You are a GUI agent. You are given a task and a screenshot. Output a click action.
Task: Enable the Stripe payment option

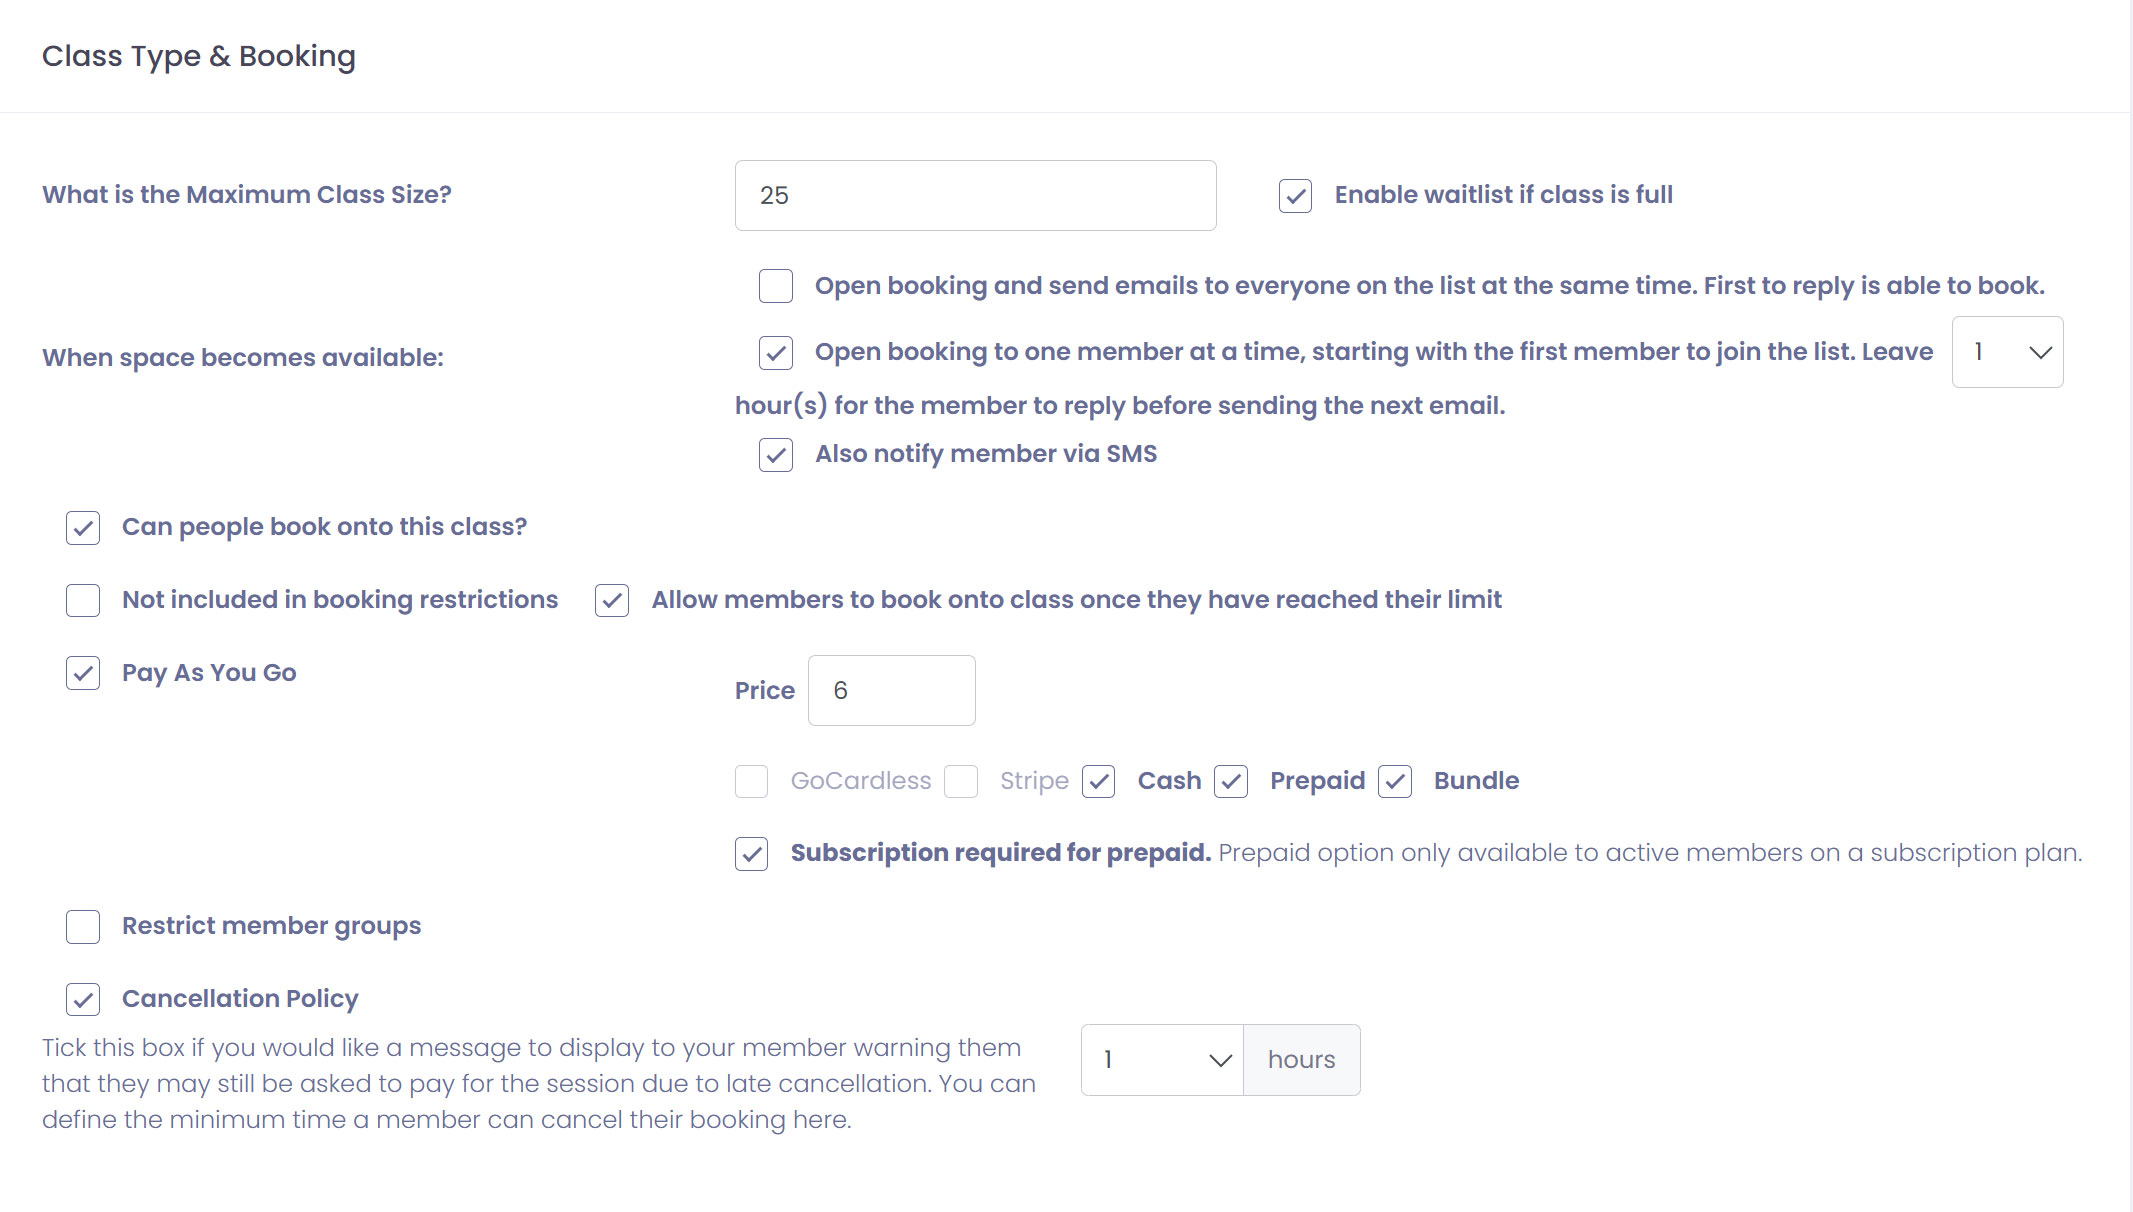point(961,781)
